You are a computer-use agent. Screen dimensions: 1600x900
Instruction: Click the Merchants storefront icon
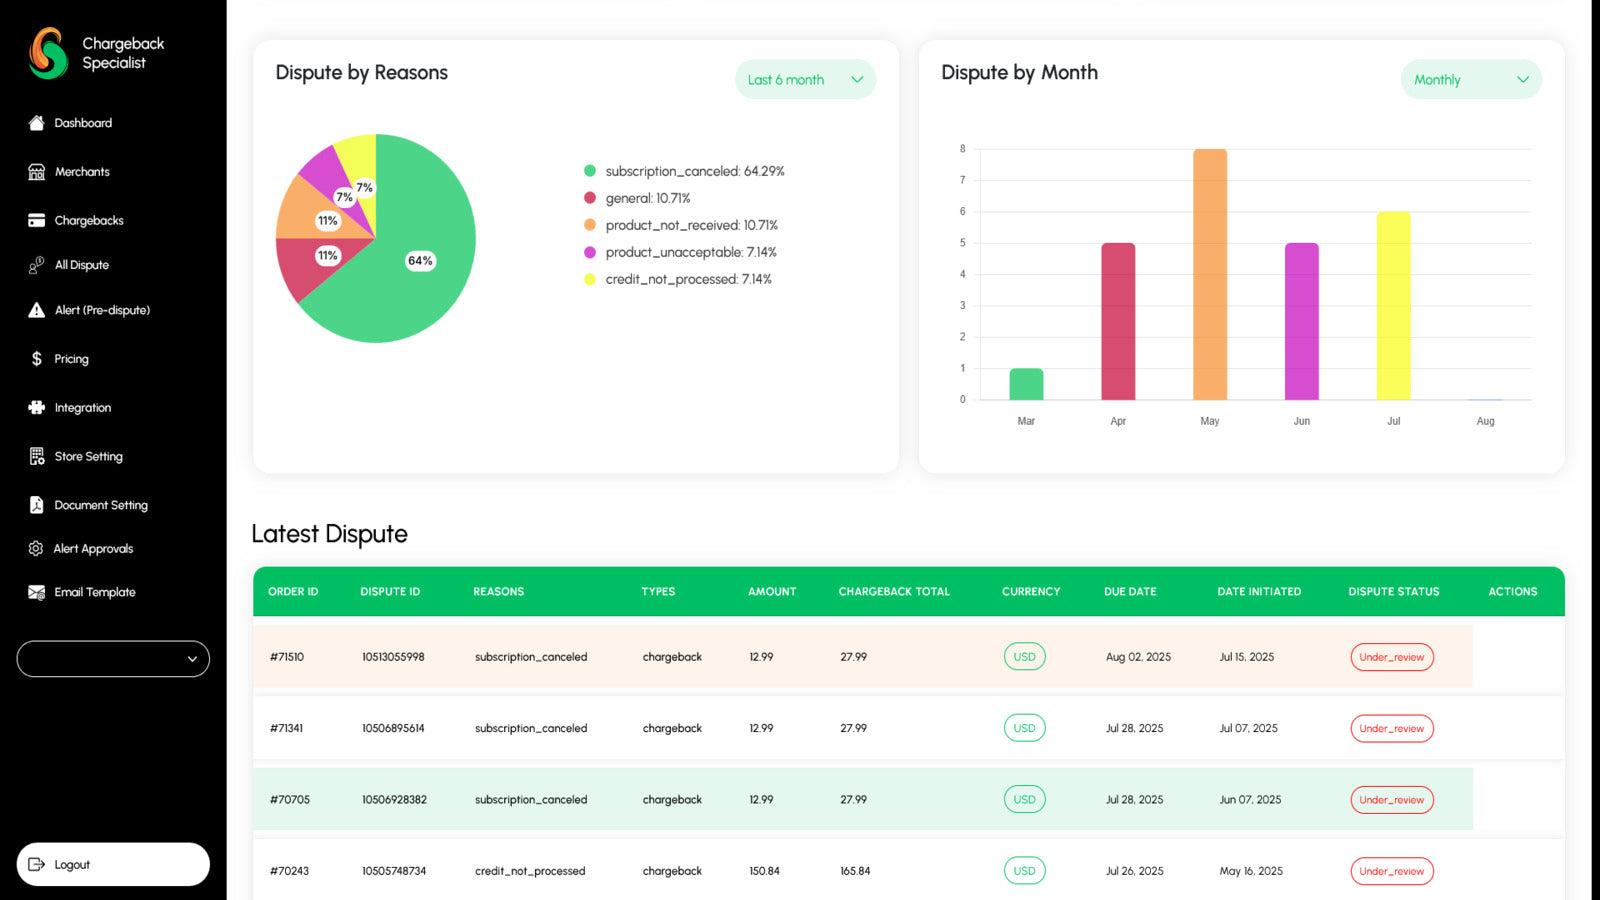tap(37, 172)
